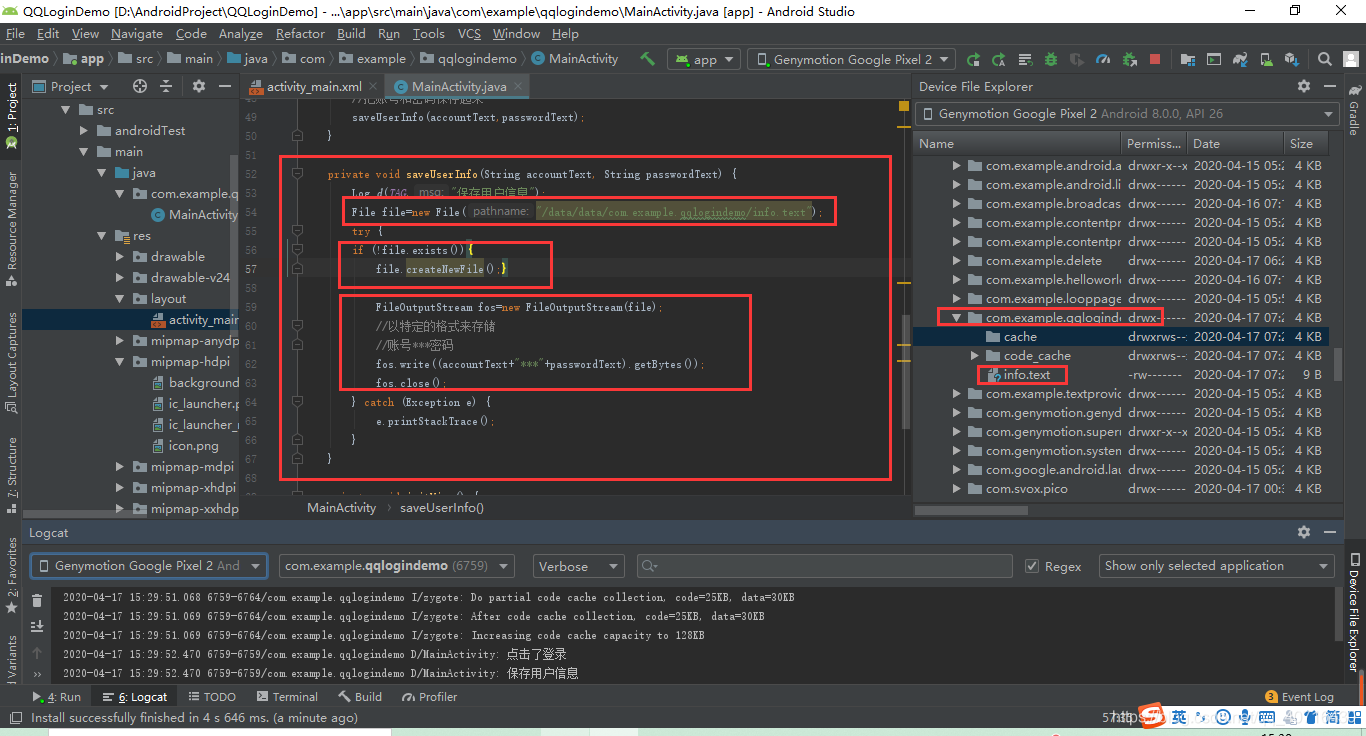Click saveUserInfo() in the bottom editor breadcrumb
Image resolution: width=1366 pixels, height=736 pixels.
click(x=442, y=508)
